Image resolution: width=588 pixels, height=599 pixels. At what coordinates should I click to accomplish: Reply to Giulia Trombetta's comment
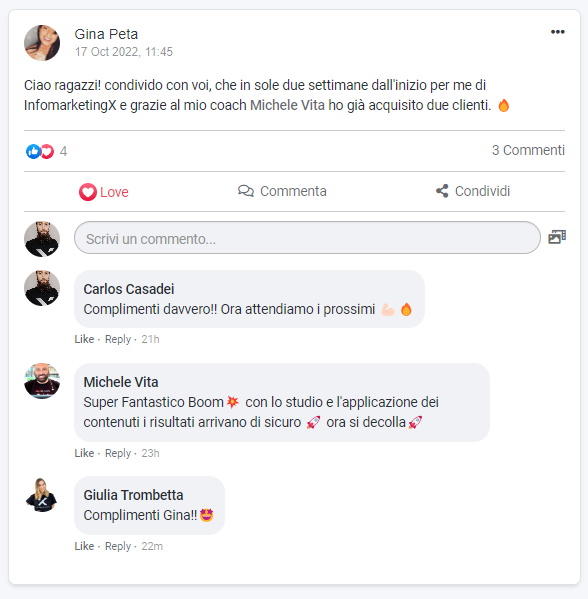(x=118, y=546)
